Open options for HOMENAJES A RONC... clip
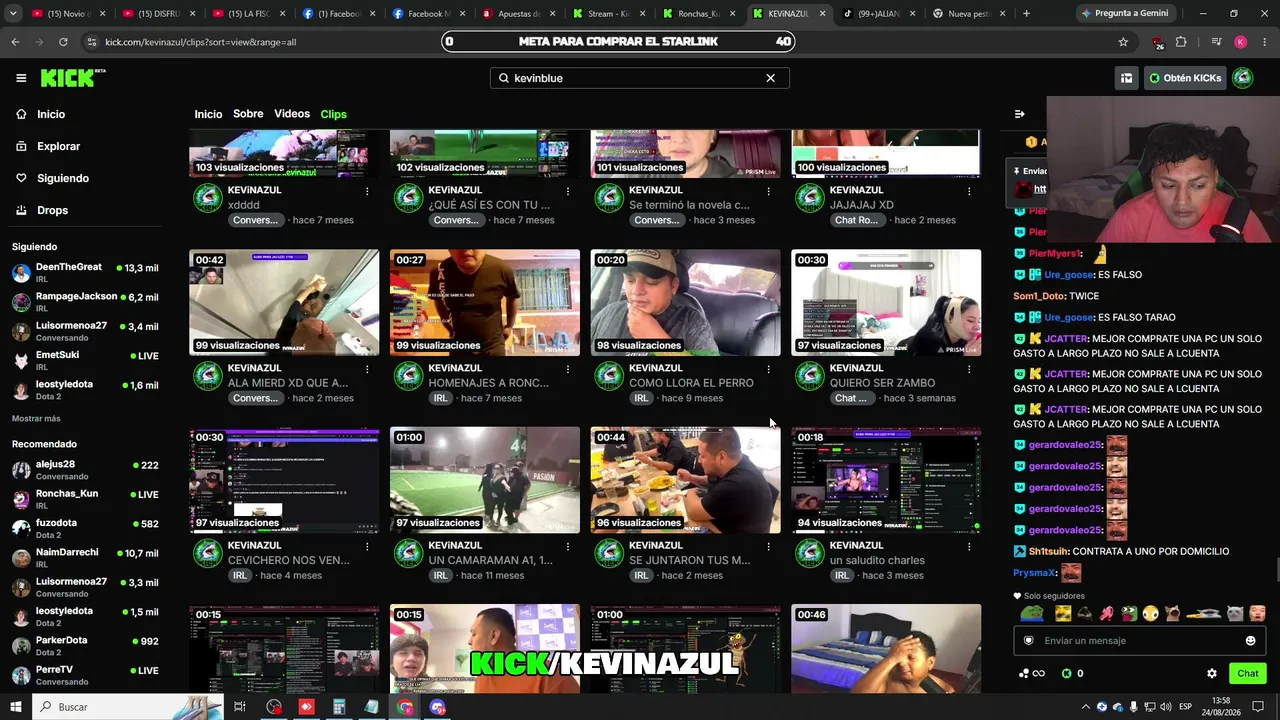Screen dimensions: 1280x720 point(568,369)
